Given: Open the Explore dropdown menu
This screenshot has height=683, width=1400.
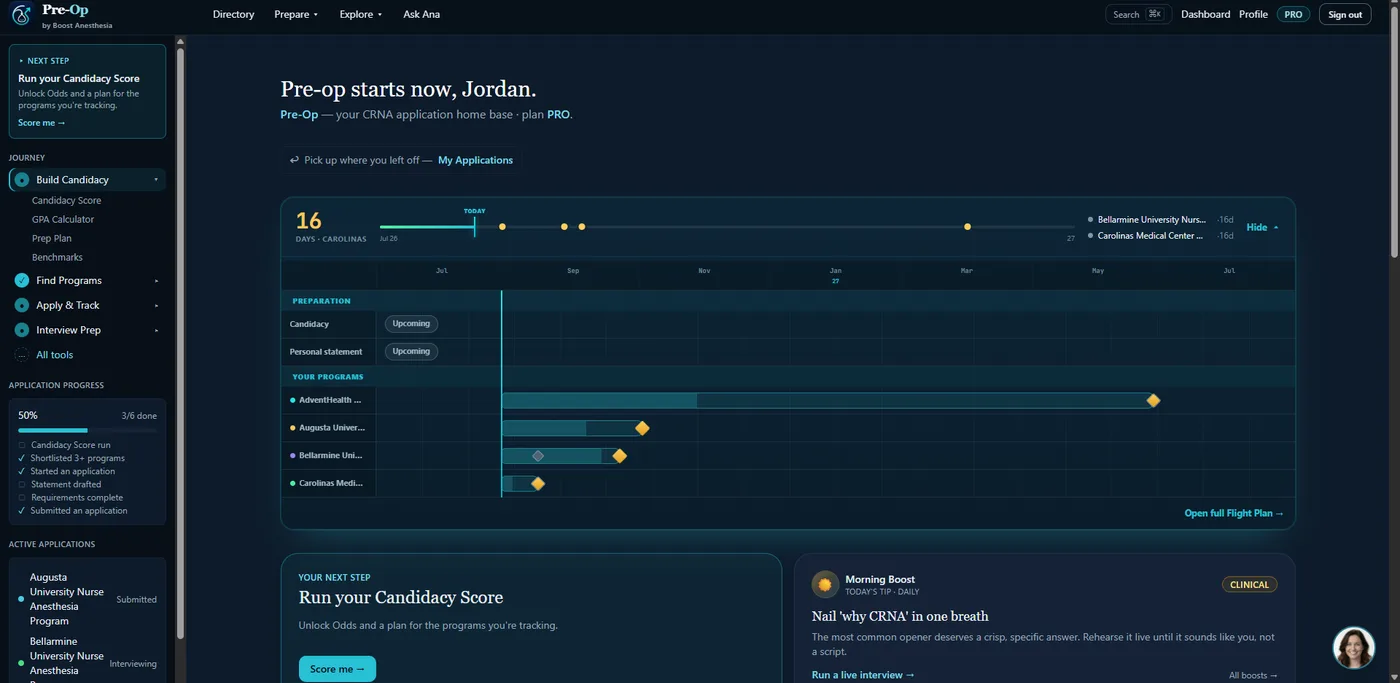Looking at the screenshot, I should click(361, 14).
